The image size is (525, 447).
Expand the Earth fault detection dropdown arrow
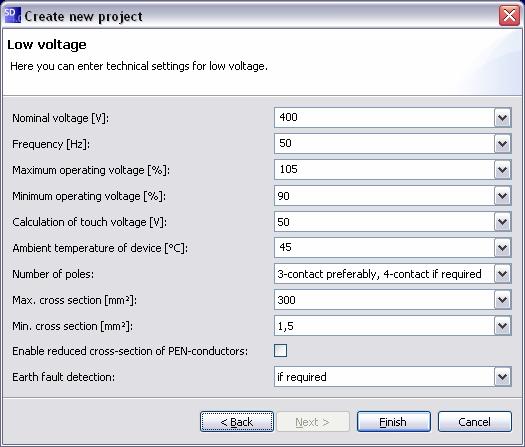[503, 377]
